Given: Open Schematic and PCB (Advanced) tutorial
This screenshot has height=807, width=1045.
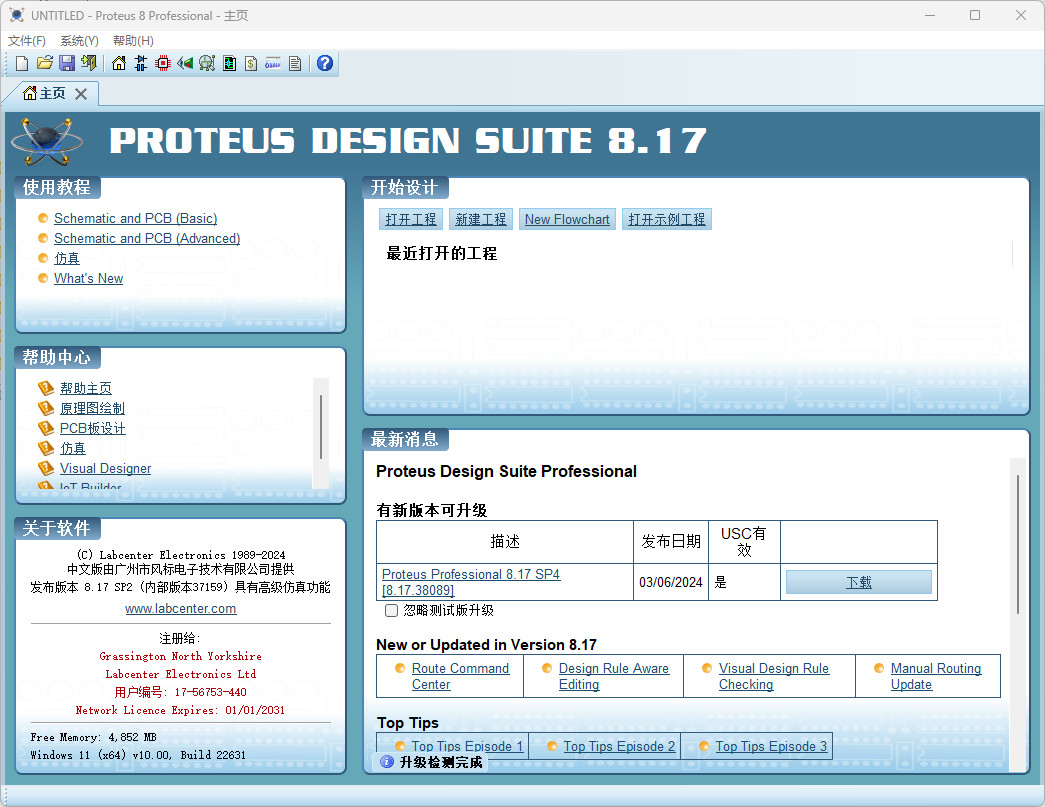Looking at the screenshot, I should click(x=147, y=239).
